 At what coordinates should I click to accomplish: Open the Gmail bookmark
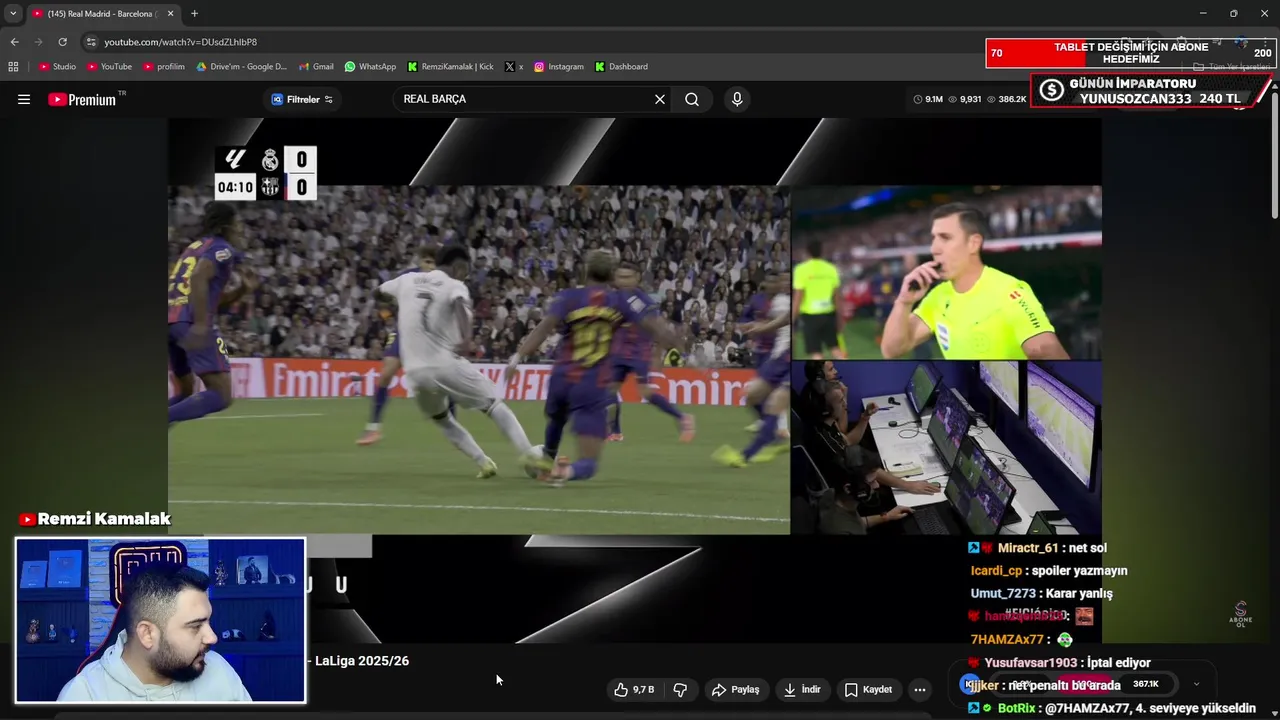click(316, 67)
